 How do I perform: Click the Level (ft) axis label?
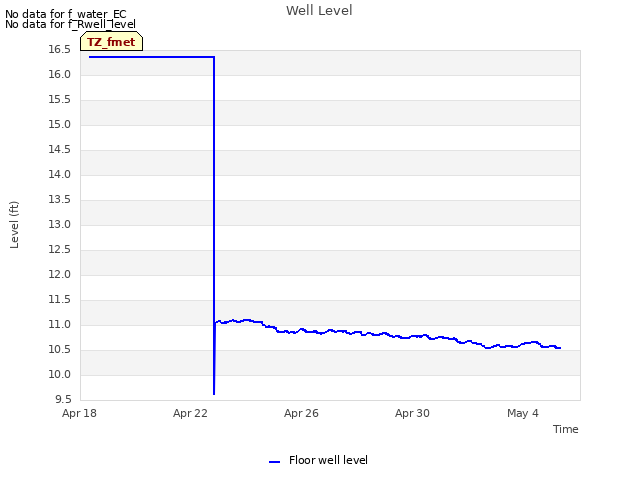14,224
